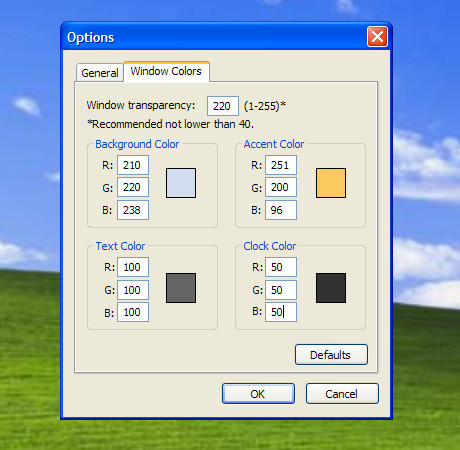Dismiss dialog with the Cancel button
Image resolution: width=460 pixels, height=450 pixels.
click(342, 394)
